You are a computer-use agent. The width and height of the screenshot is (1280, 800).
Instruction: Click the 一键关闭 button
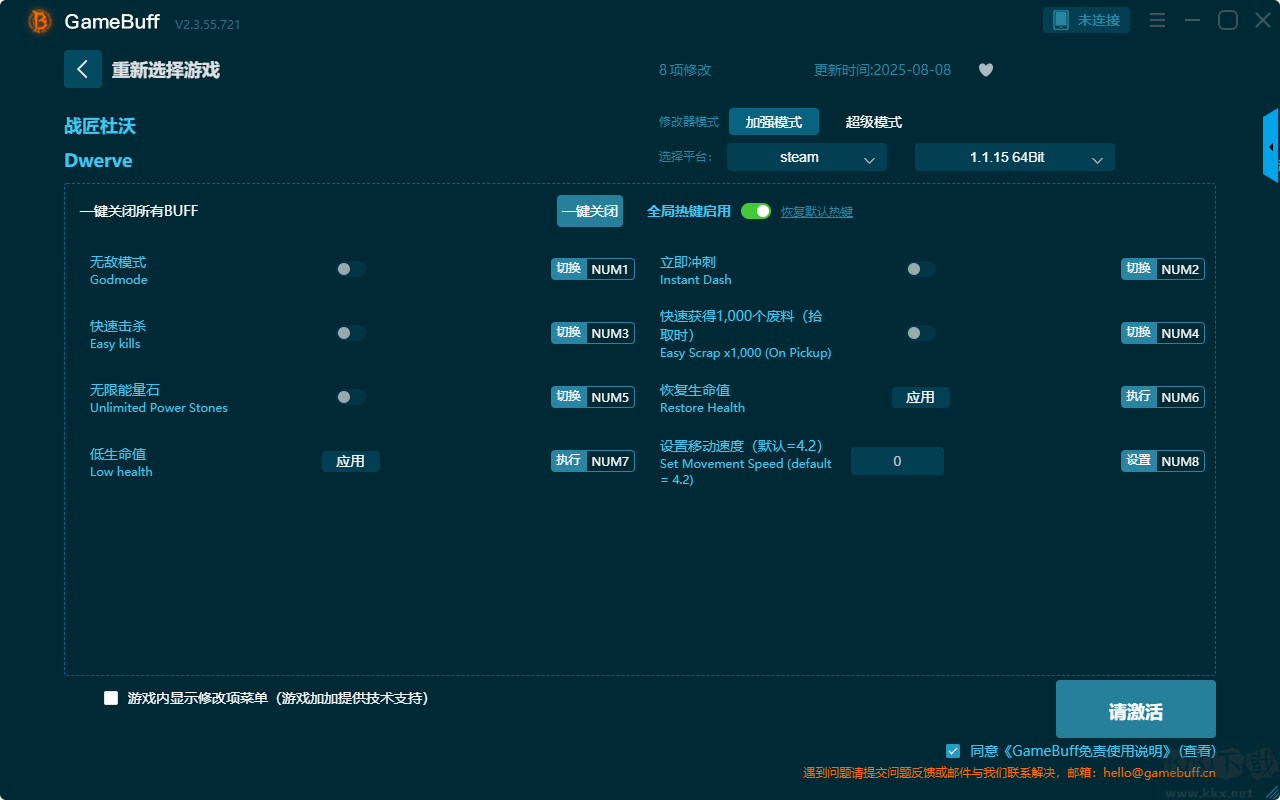pos(590,211)
